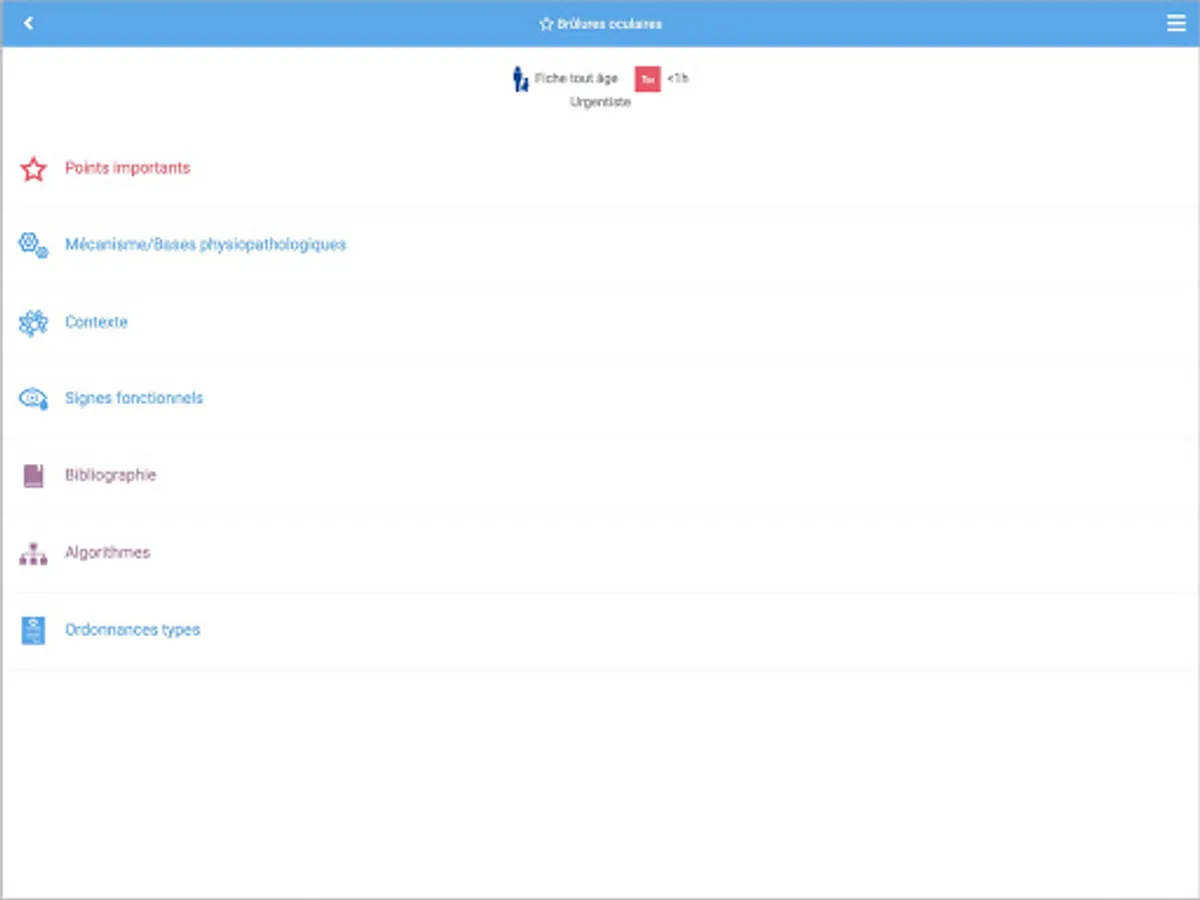The height and width of the screenshot is (900, 1200).
Task: Click the Points importants star icon
Action: 33,169
